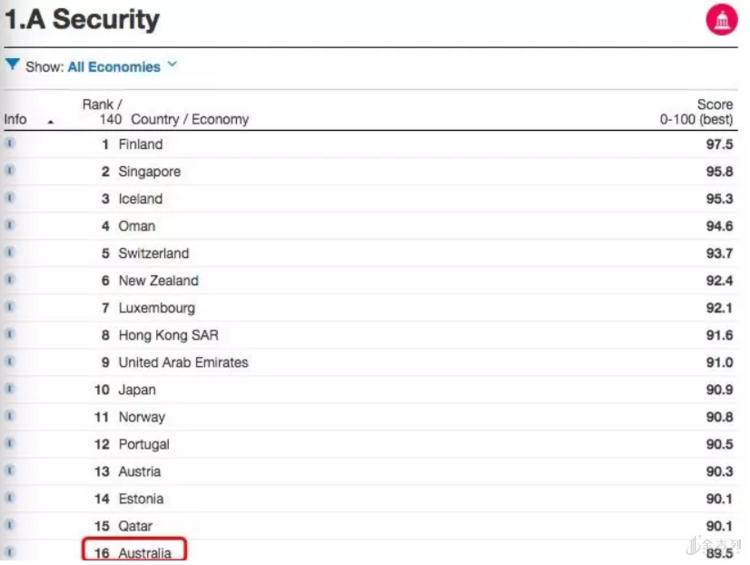
Task: Click info icon next to Japan
Action: tap(11, 389)
